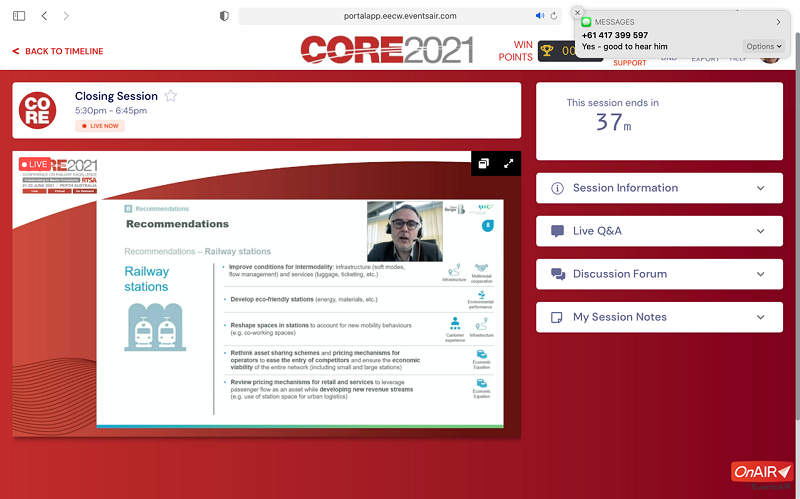800x499 pixels.
Task: Click the railway stations train icon
Action: click(x=155, y=327)
